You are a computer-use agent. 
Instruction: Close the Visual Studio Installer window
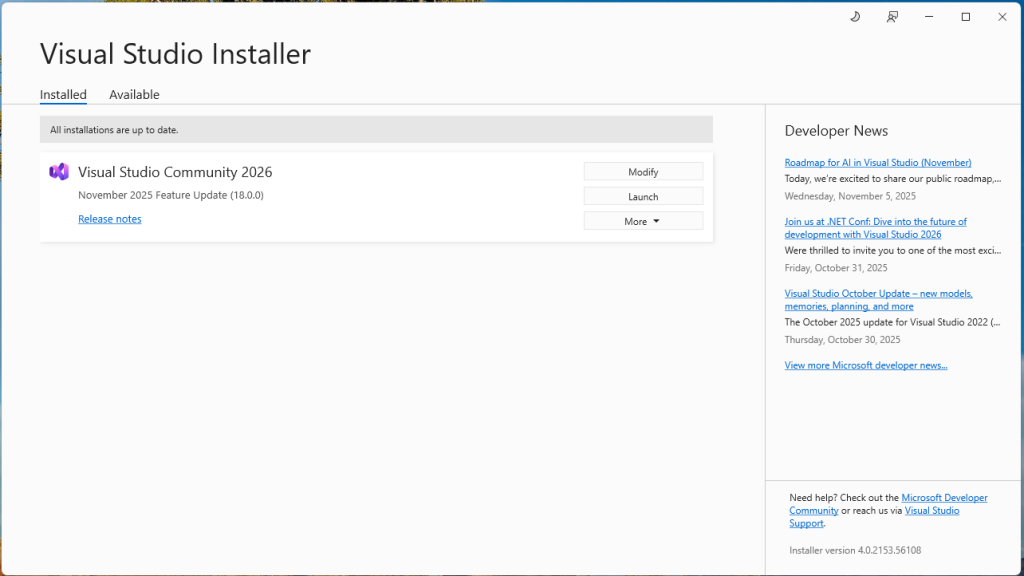(1002, 17)
